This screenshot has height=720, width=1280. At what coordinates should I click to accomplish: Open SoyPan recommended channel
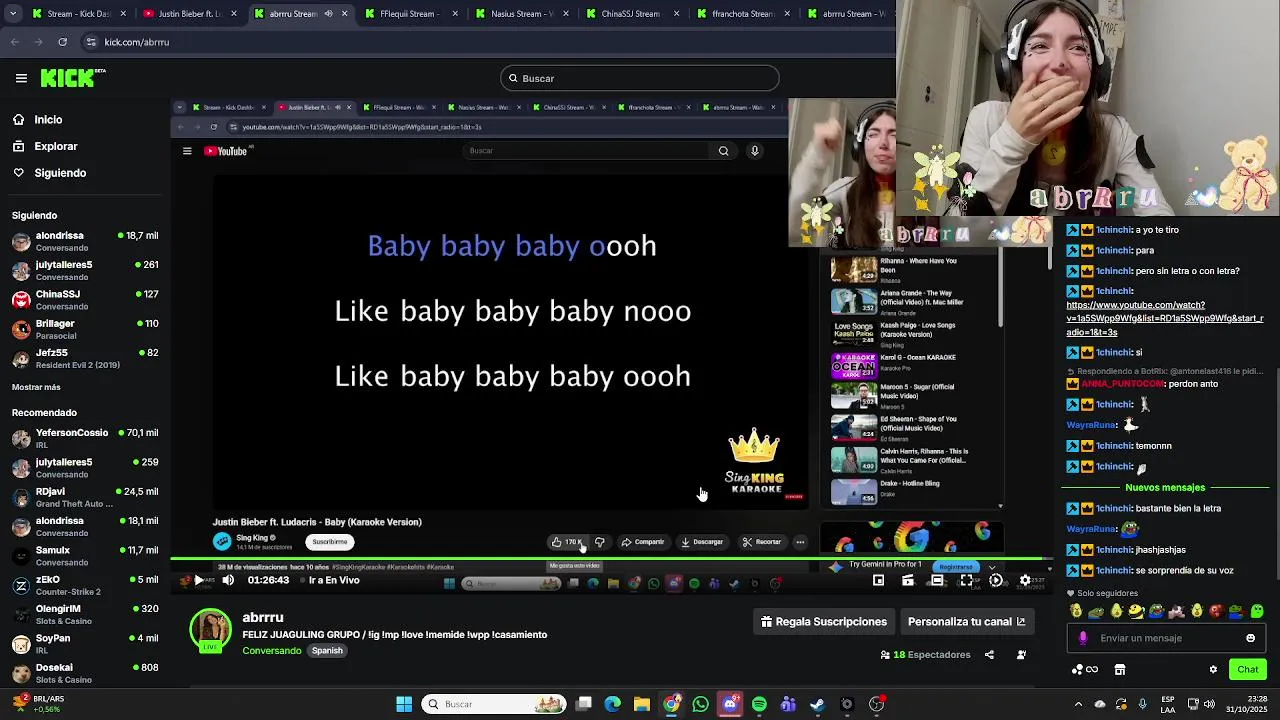[x=85, y=644]
